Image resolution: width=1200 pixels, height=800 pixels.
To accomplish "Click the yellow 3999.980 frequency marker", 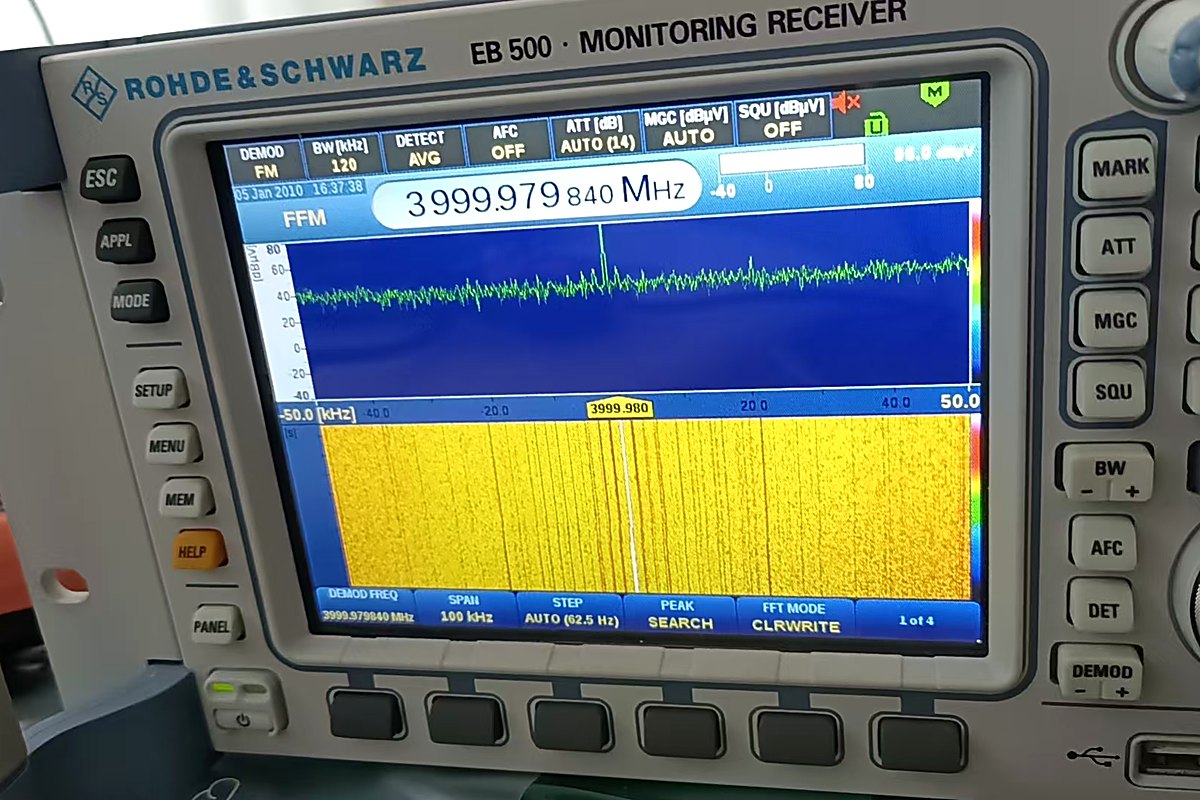I will click(x=619, y=408).
